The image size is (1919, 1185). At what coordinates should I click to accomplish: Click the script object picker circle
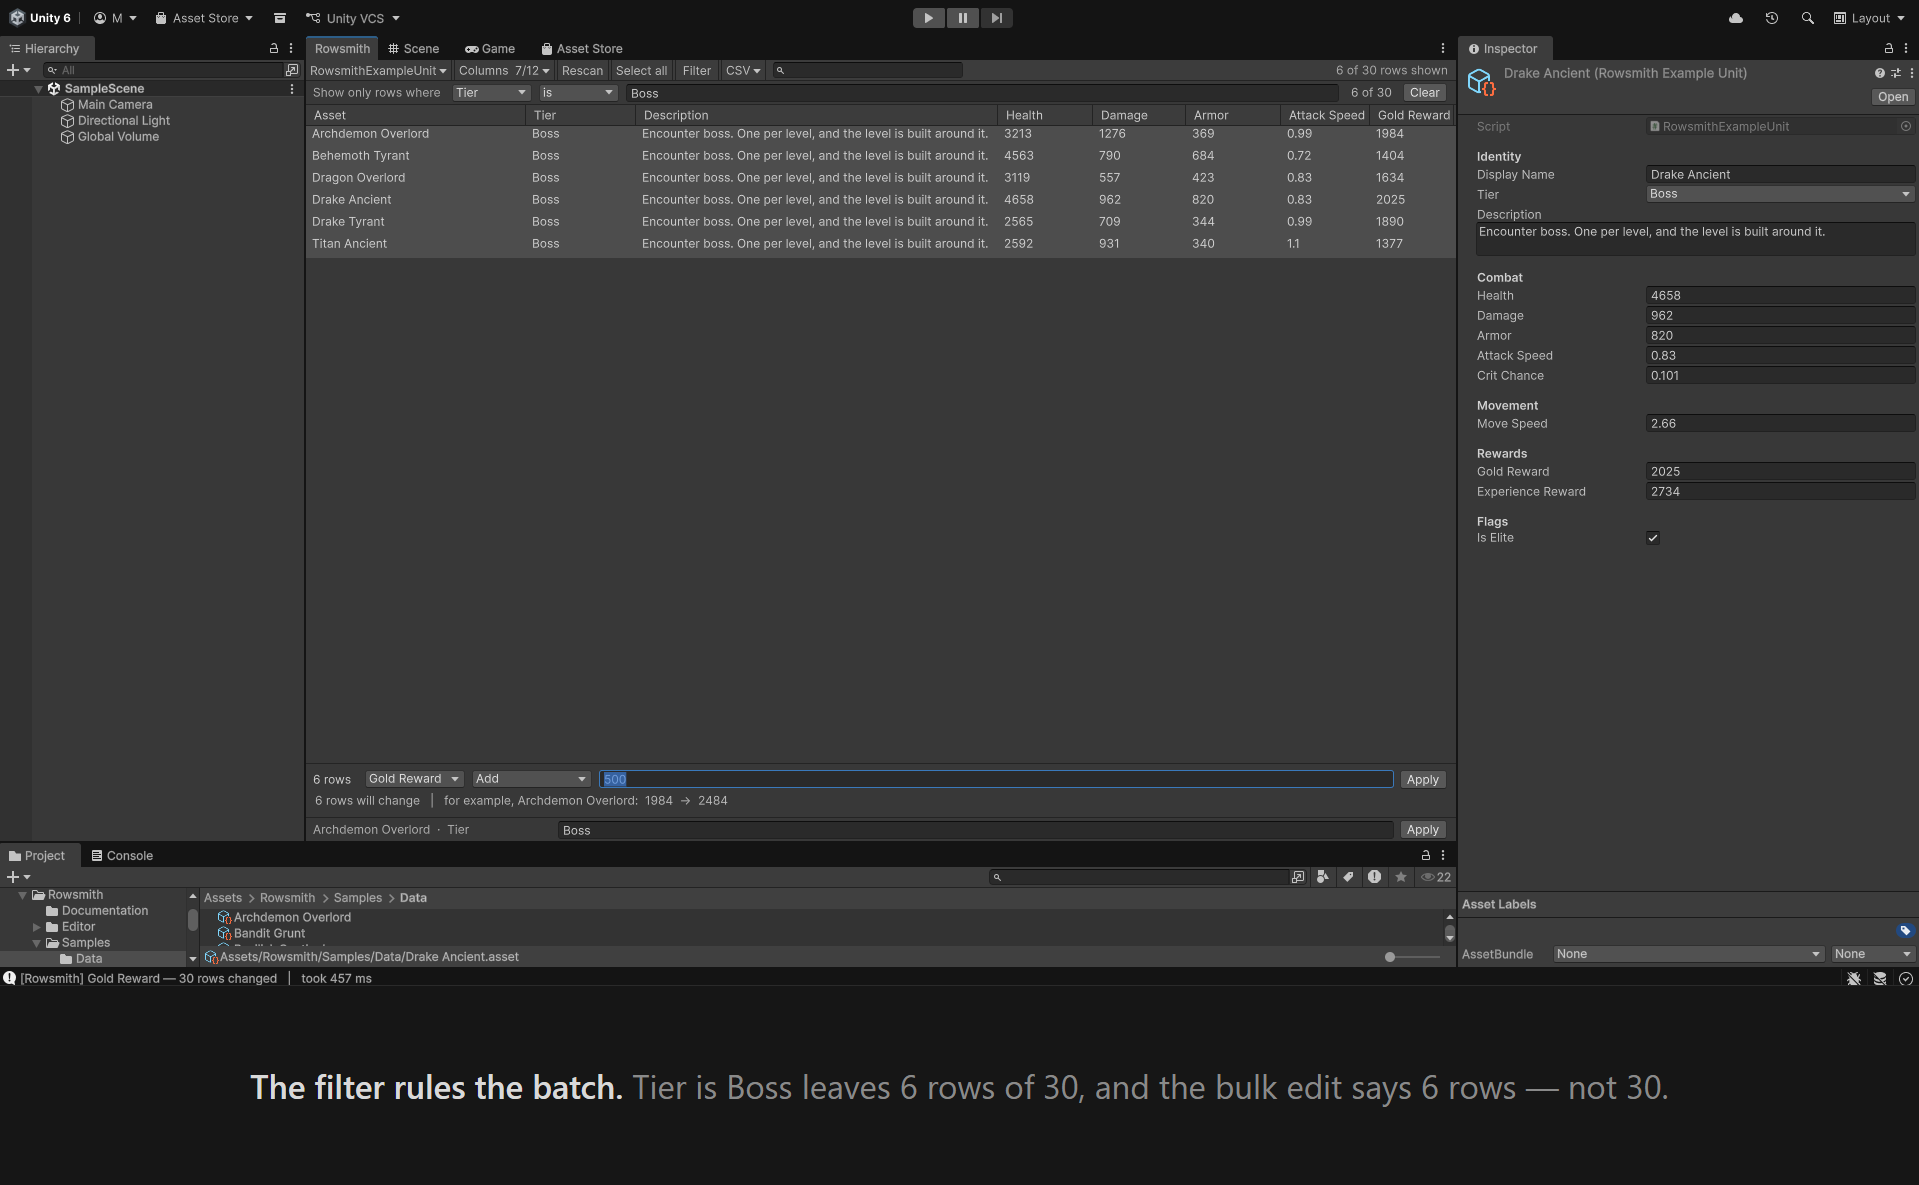point(1905,126)
